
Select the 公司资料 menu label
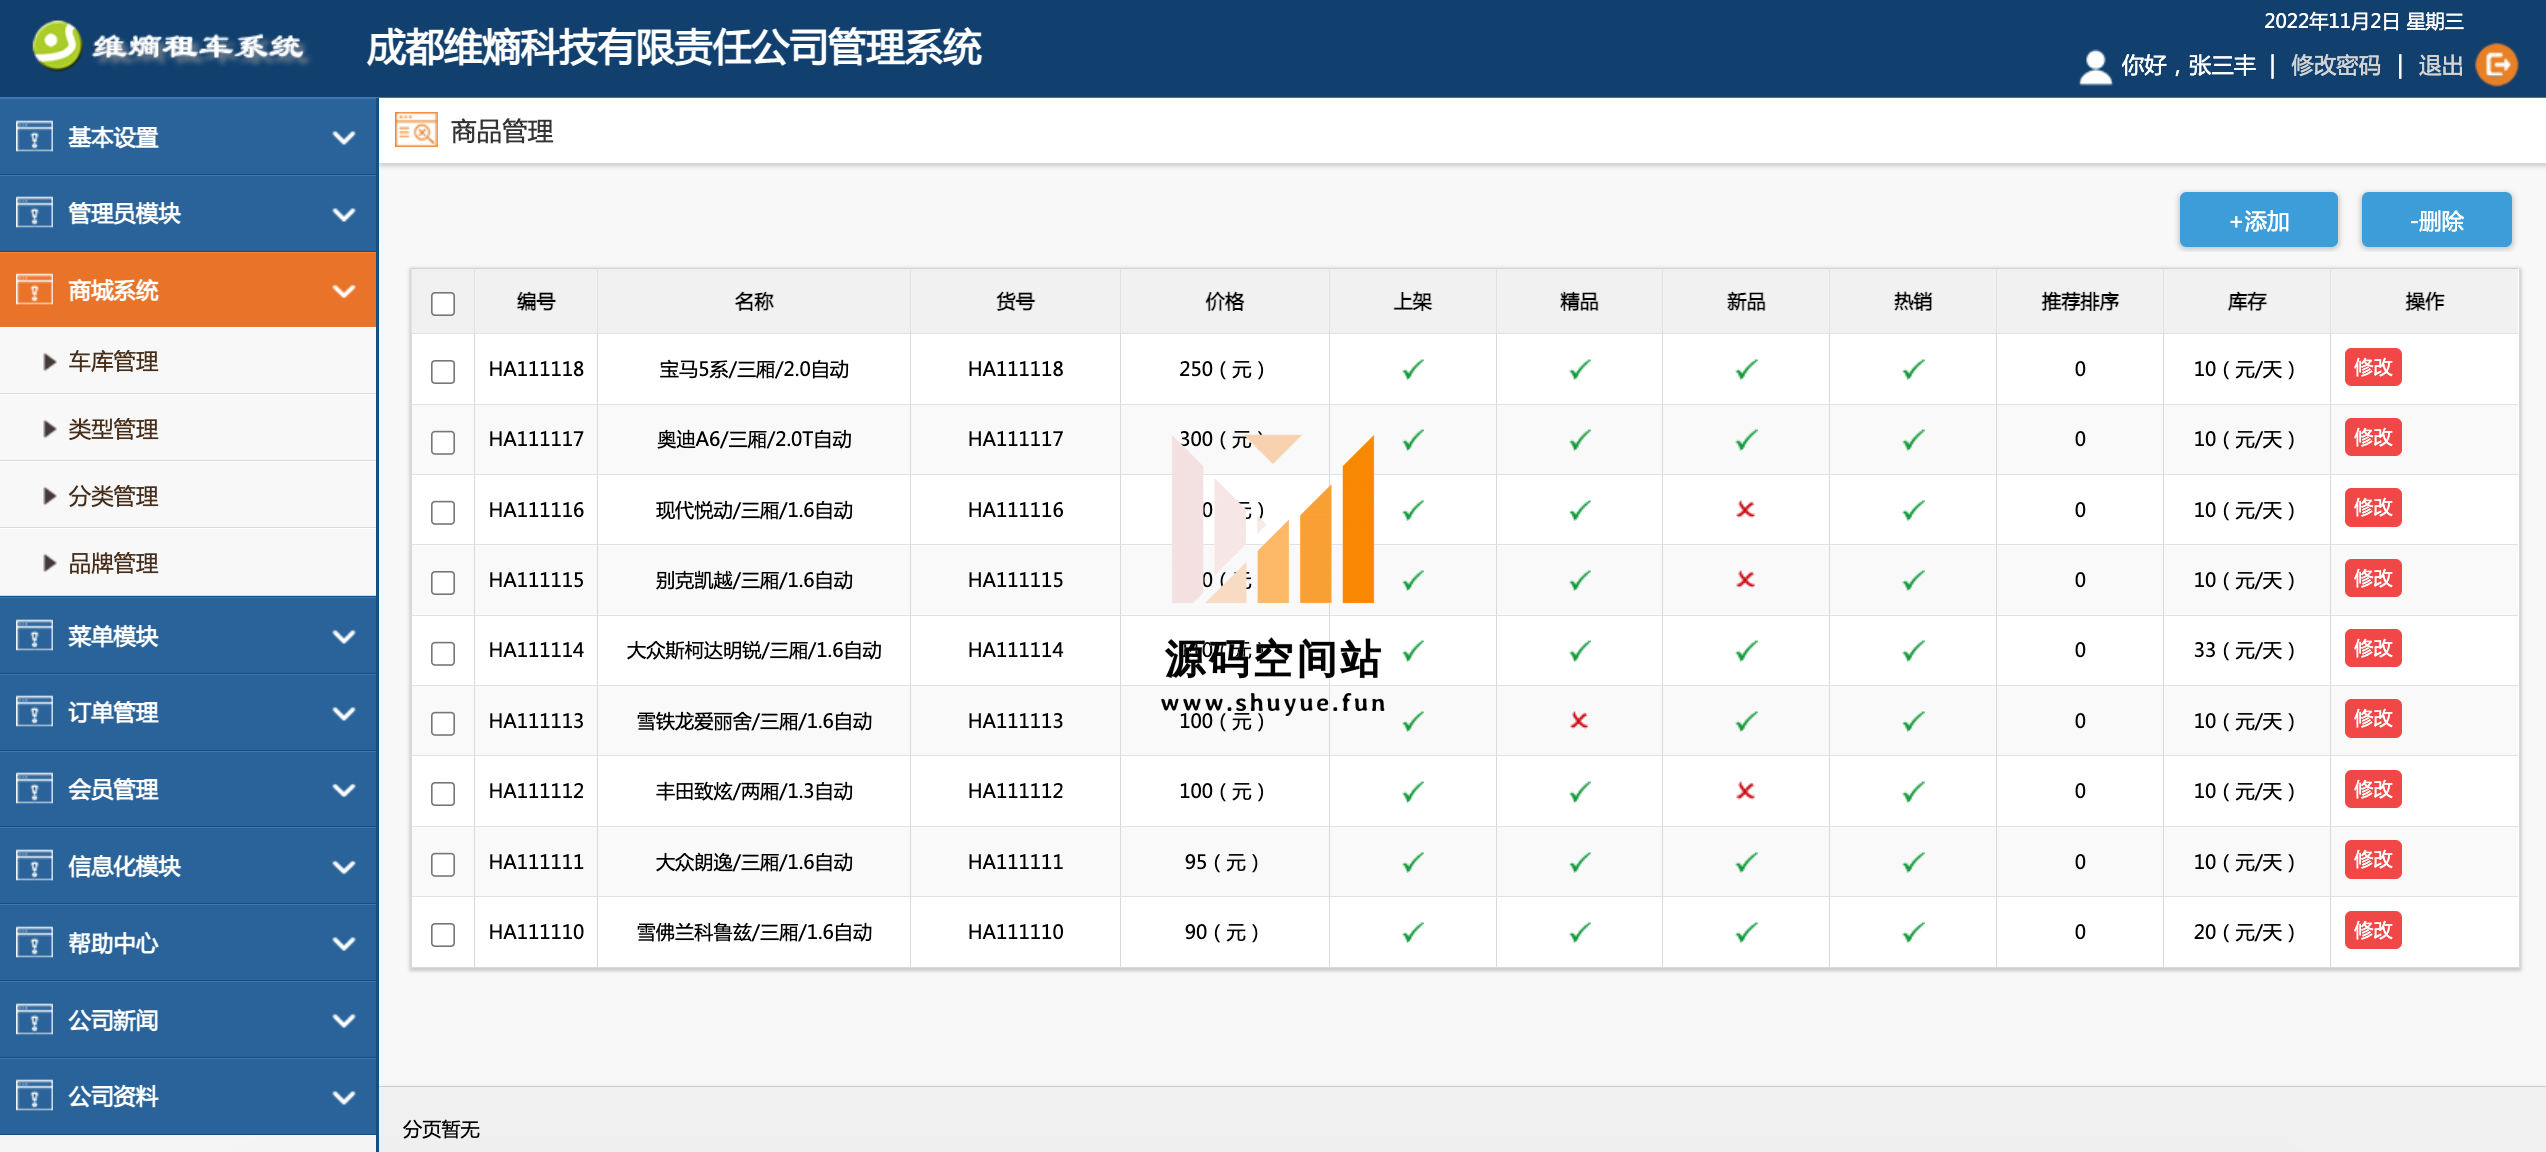(113, 1097)
